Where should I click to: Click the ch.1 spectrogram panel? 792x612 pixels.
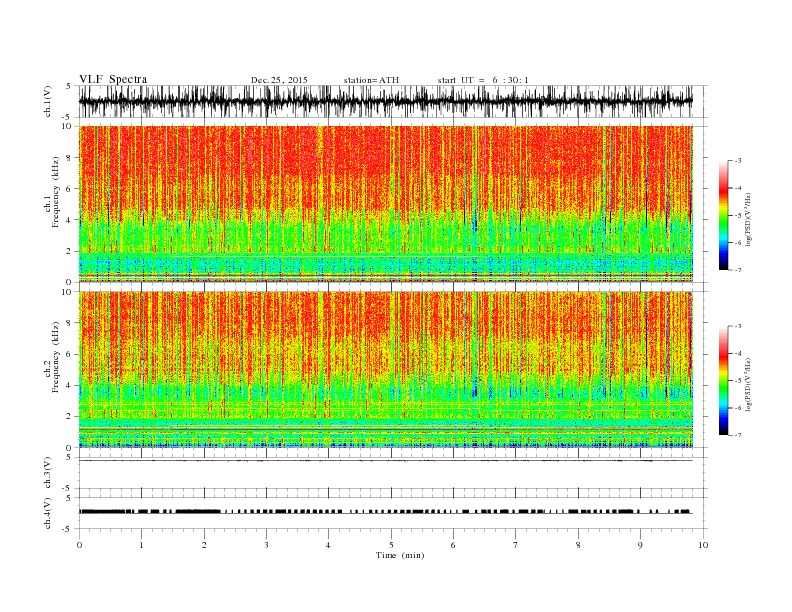pos(386,204)
